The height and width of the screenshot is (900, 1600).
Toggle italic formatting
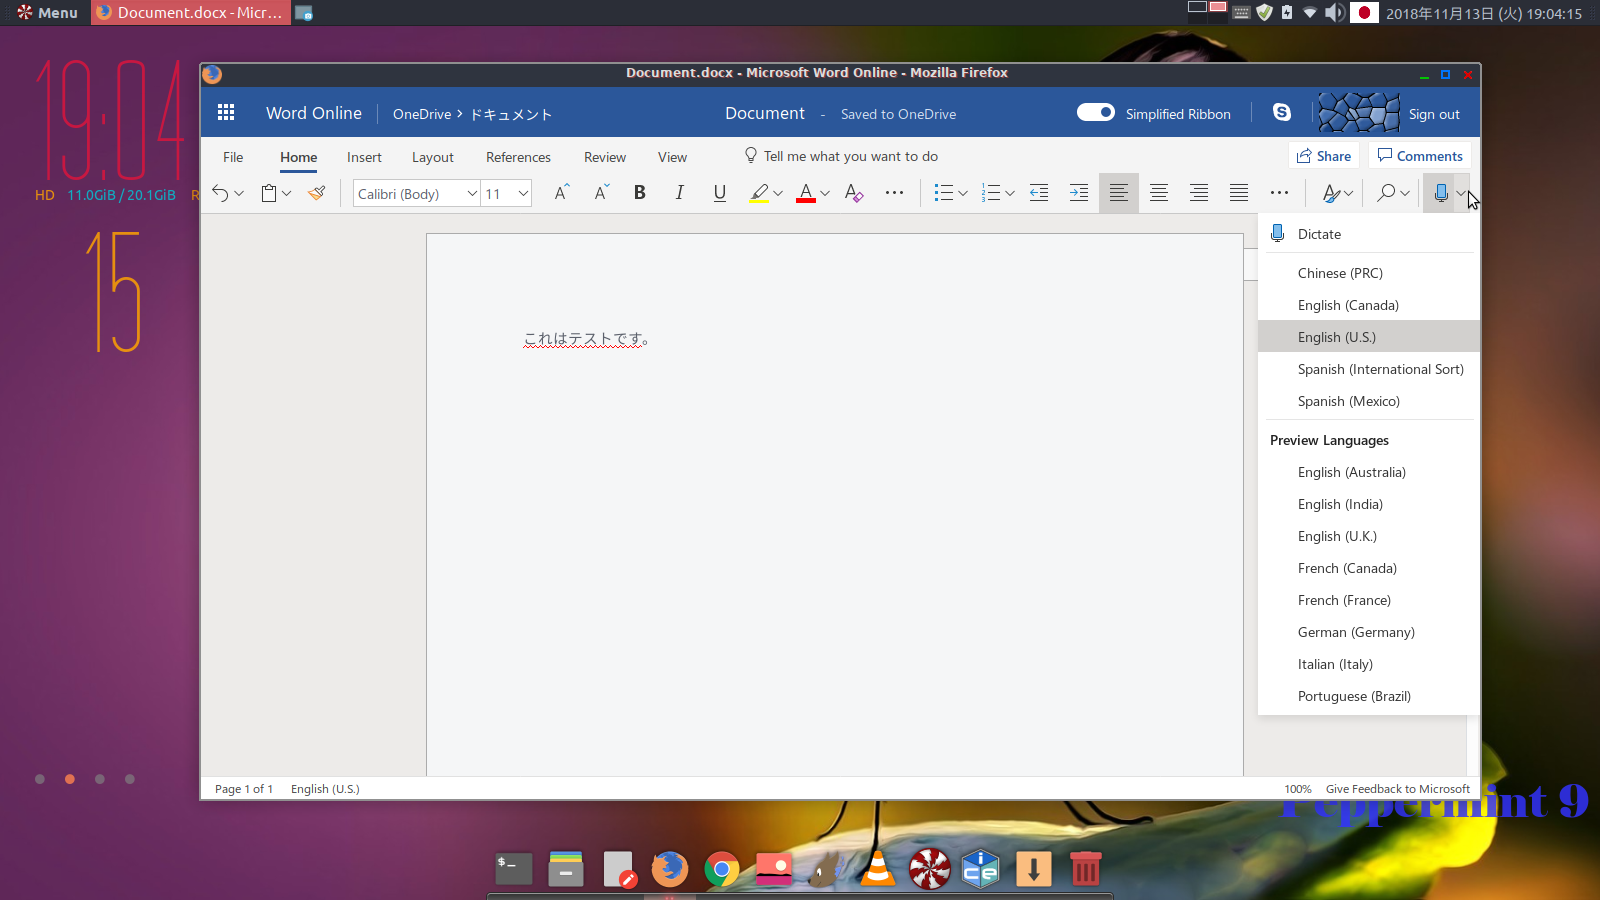pos(680,193)
